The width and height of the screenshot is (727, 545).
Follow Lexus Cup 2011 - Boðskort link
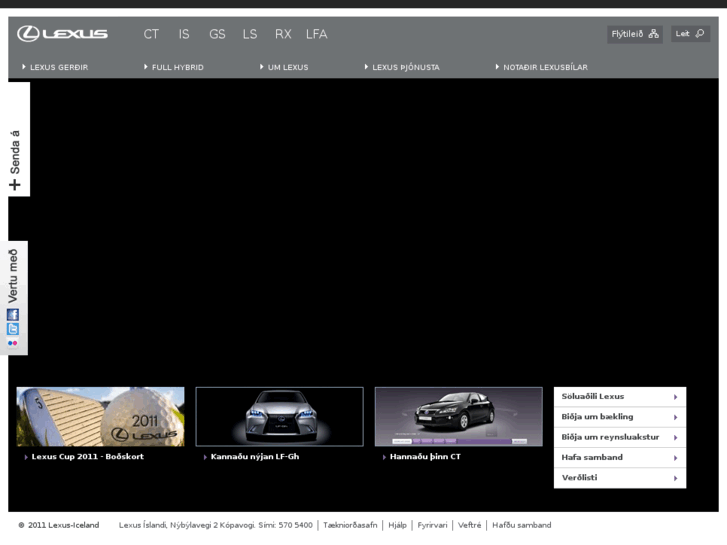[x=88, y=456]
